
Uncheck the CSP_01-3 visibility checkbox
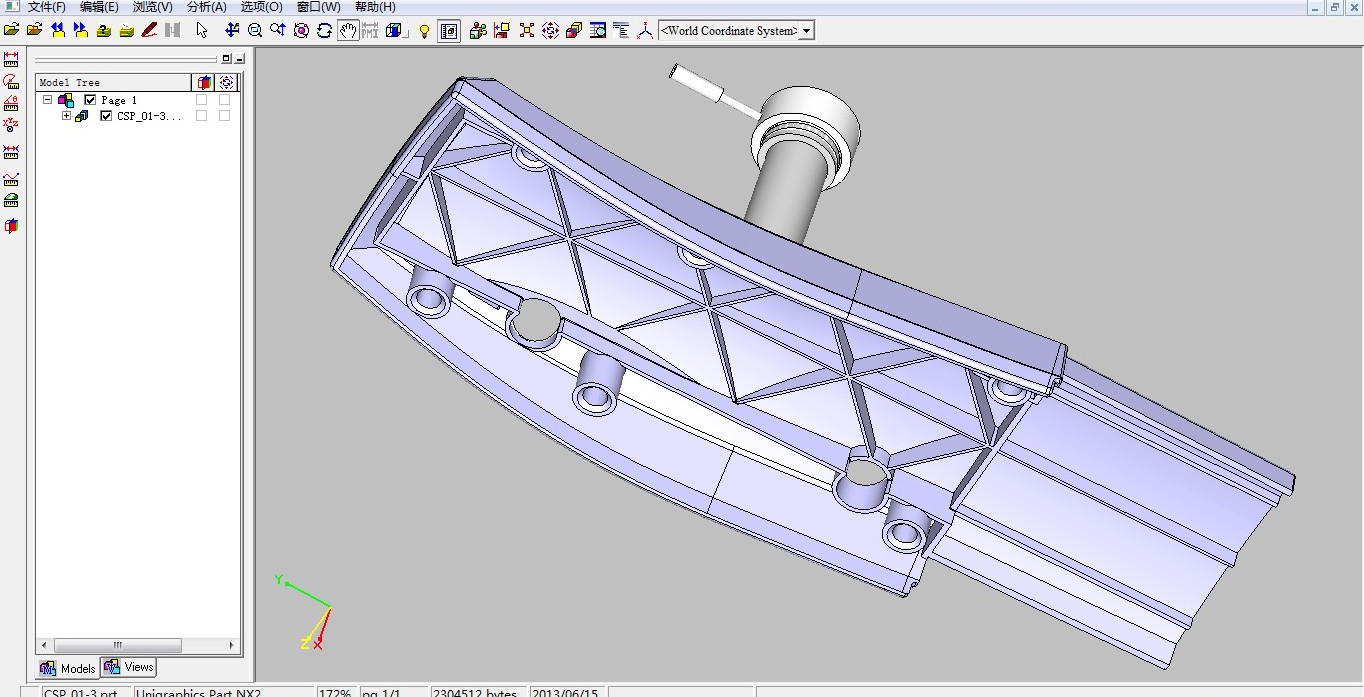tap(106, 116)
